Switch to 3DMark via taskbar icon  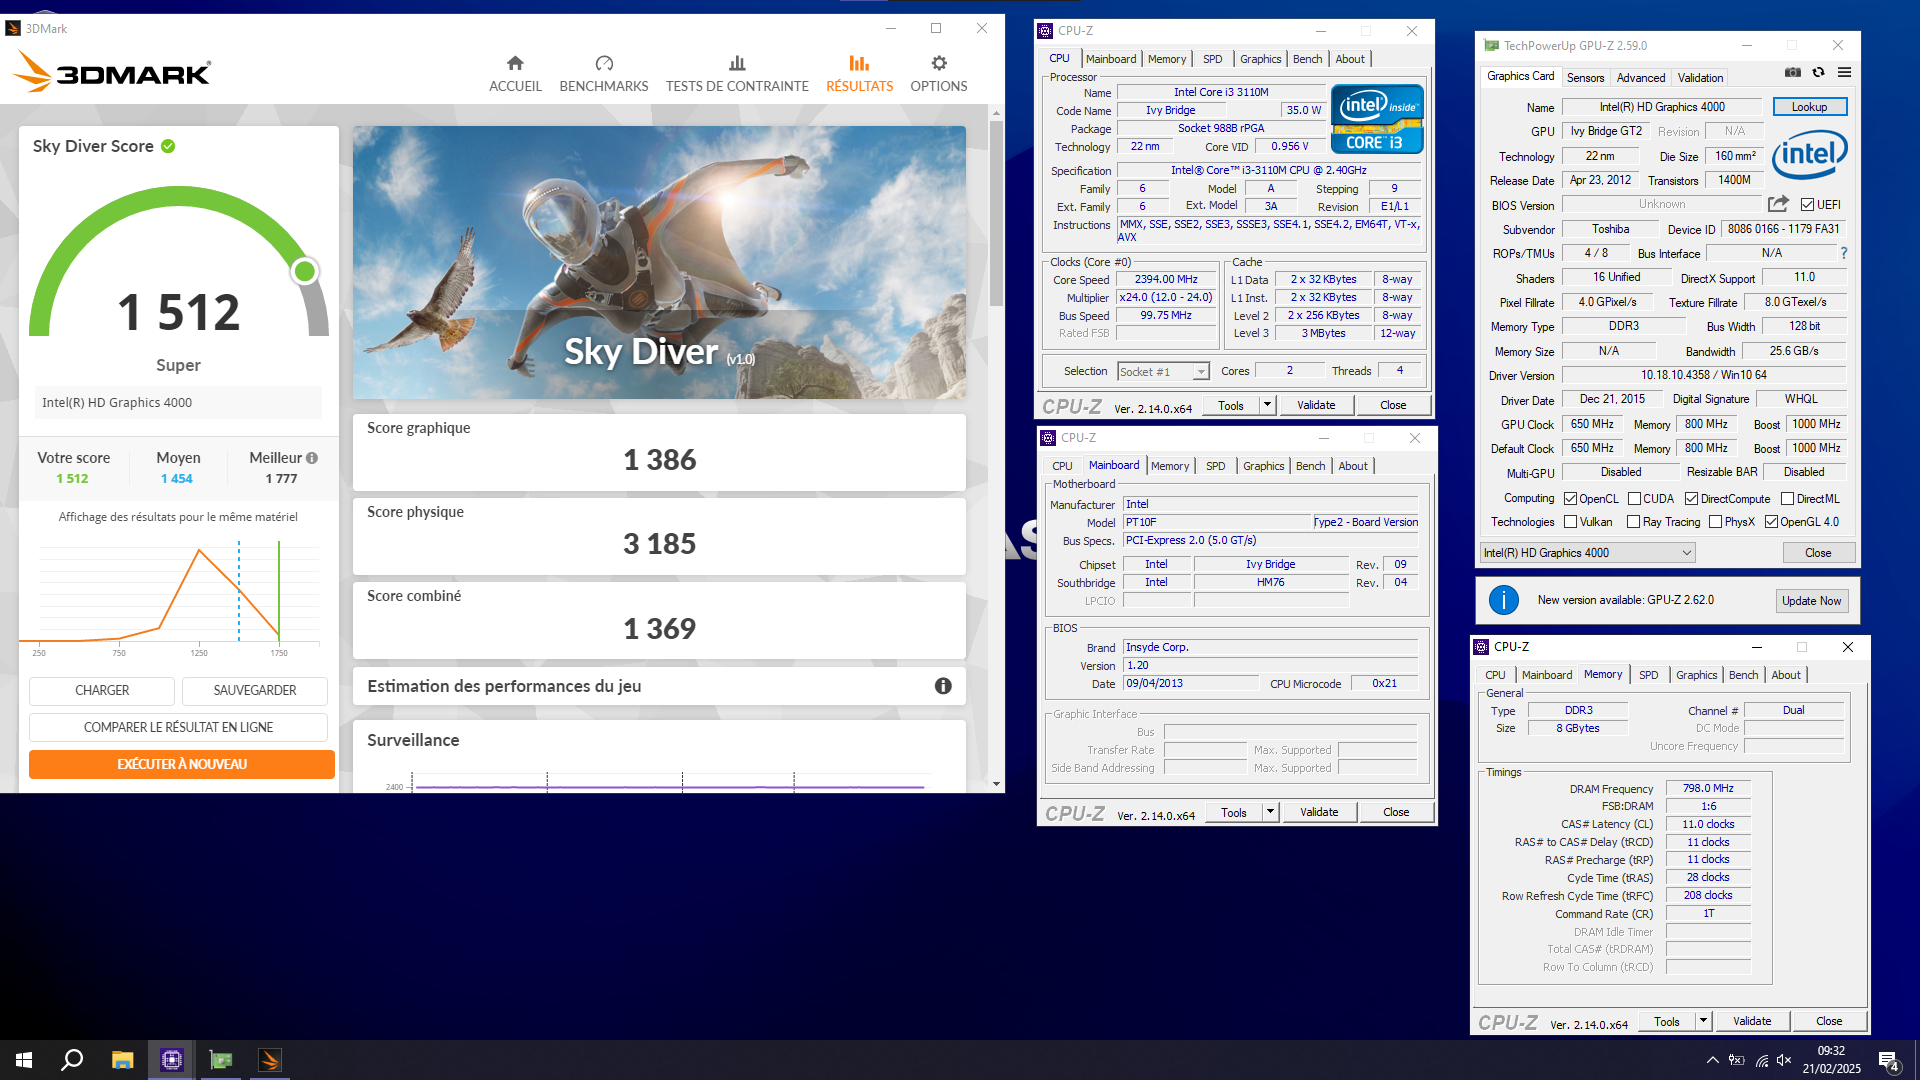tap(270, 1060)
